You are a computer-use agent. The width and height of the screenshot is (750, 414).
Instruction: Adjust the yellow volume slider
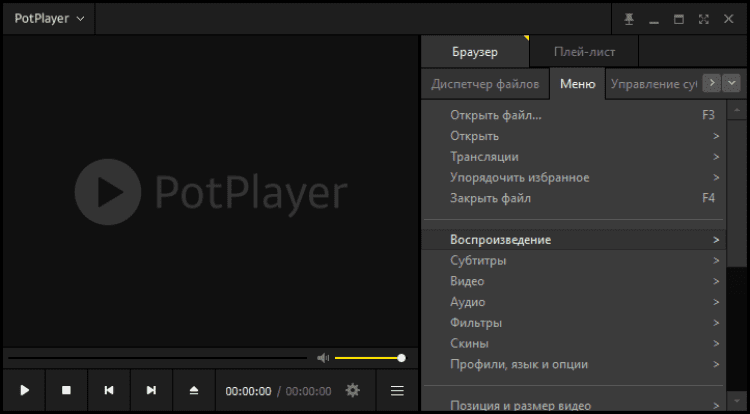coord(370,358)
